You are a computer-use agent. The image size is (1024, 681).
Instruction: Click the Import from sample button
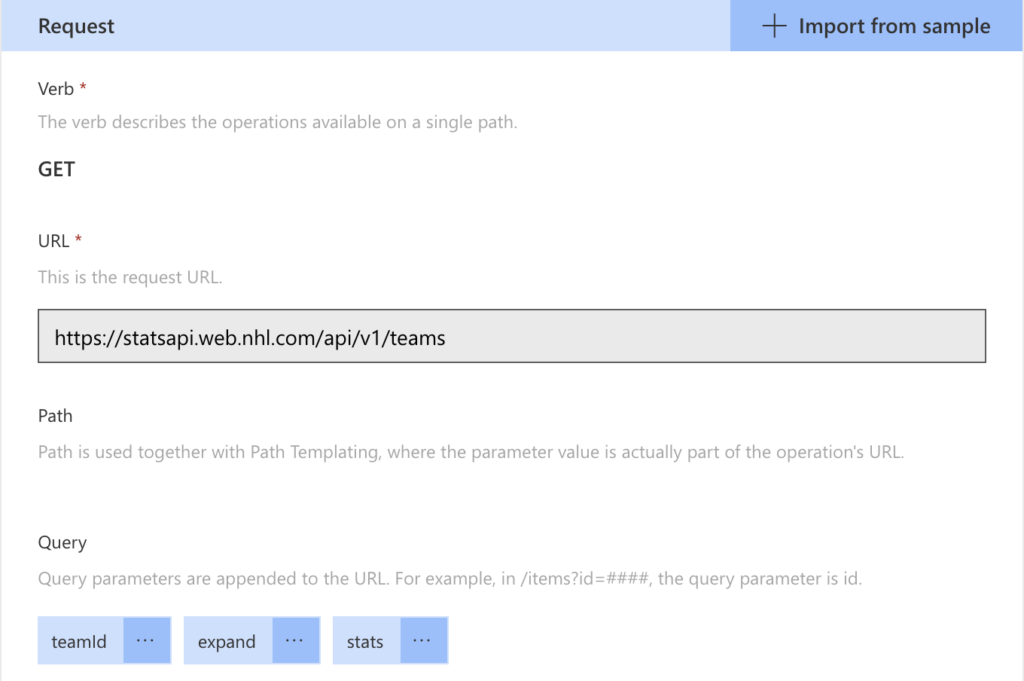coord(875,26)
